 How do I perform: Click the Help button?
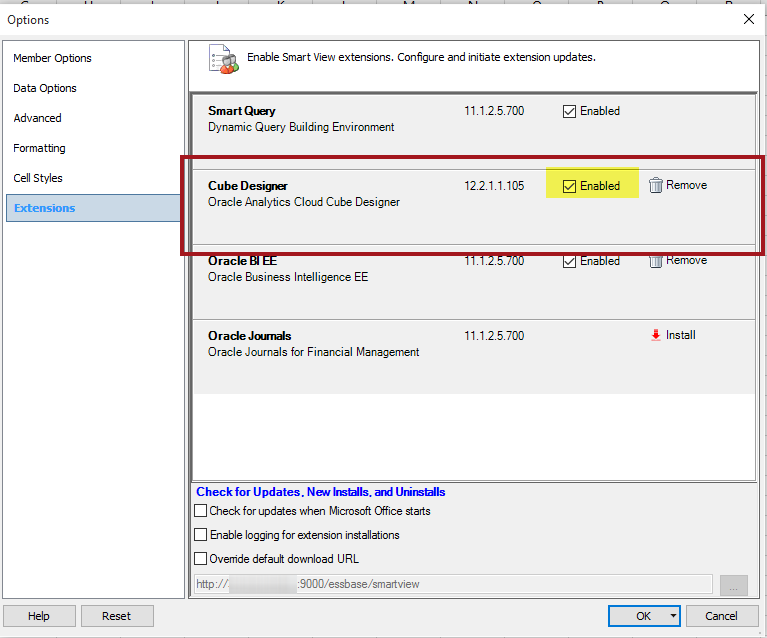click(39, 616)
